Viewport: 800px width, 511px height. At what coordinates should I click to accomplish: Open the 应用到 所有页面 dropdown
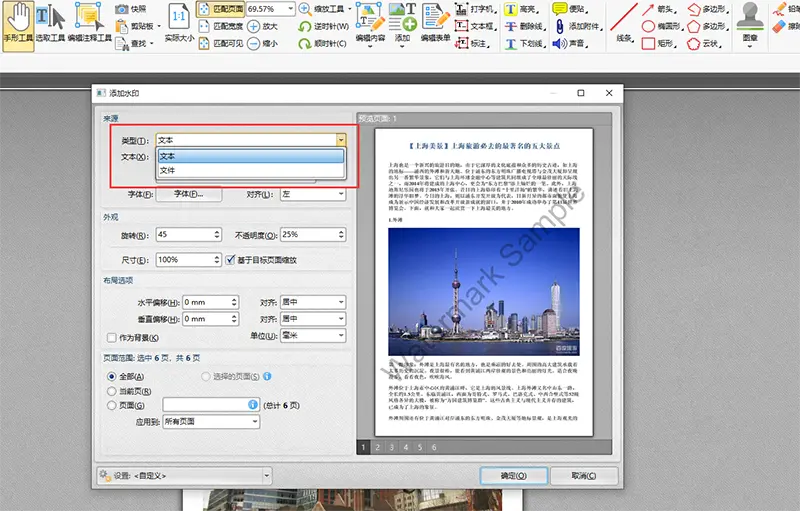click(211, 421)
